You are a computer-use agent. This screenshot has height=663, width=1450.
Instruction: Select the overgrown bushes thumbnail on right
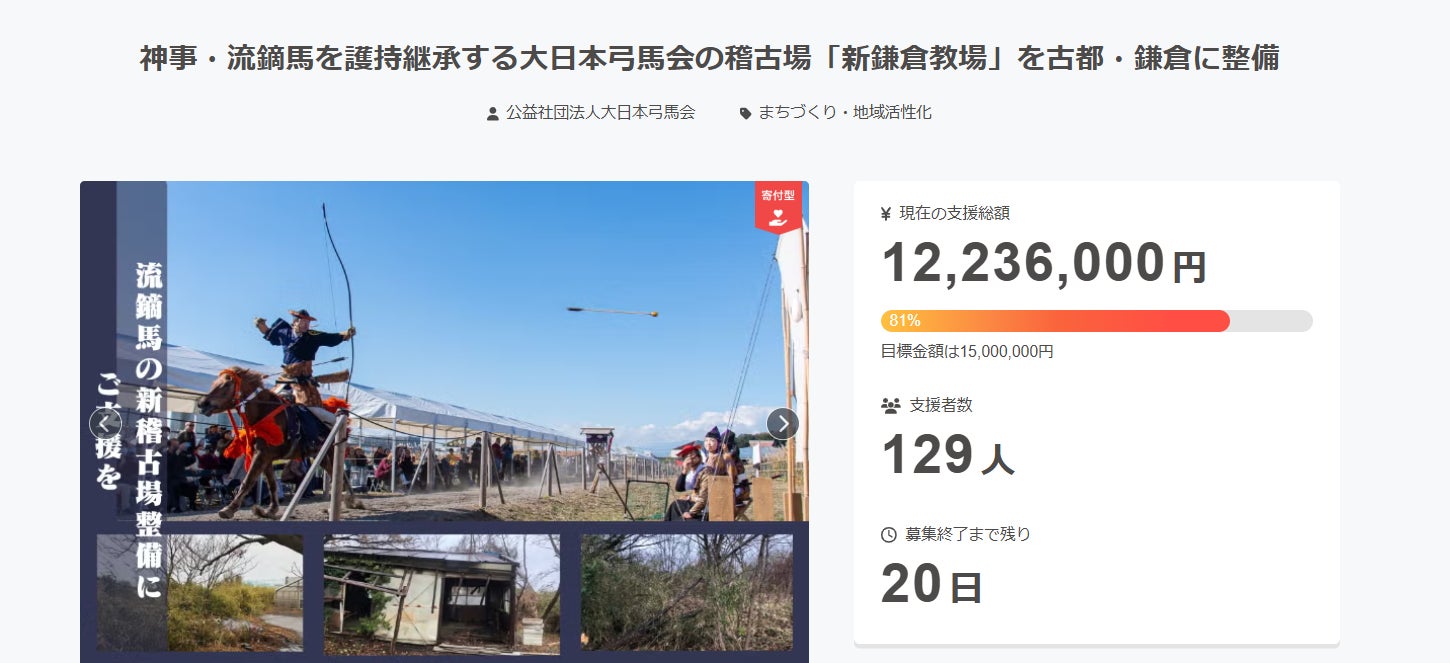click(686, 592)
